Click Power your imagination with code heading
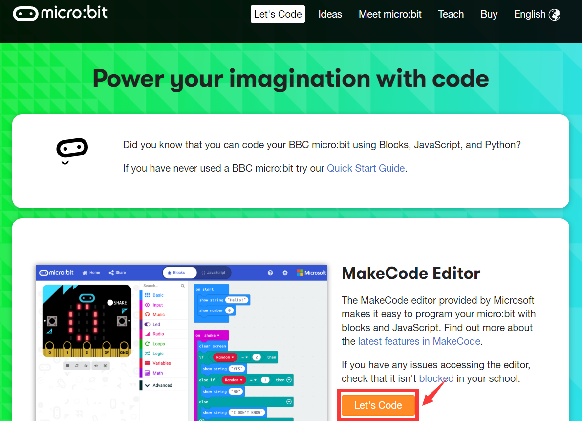Image resolution: width=582 pixels, height=421 pixels. pos(291,79)
